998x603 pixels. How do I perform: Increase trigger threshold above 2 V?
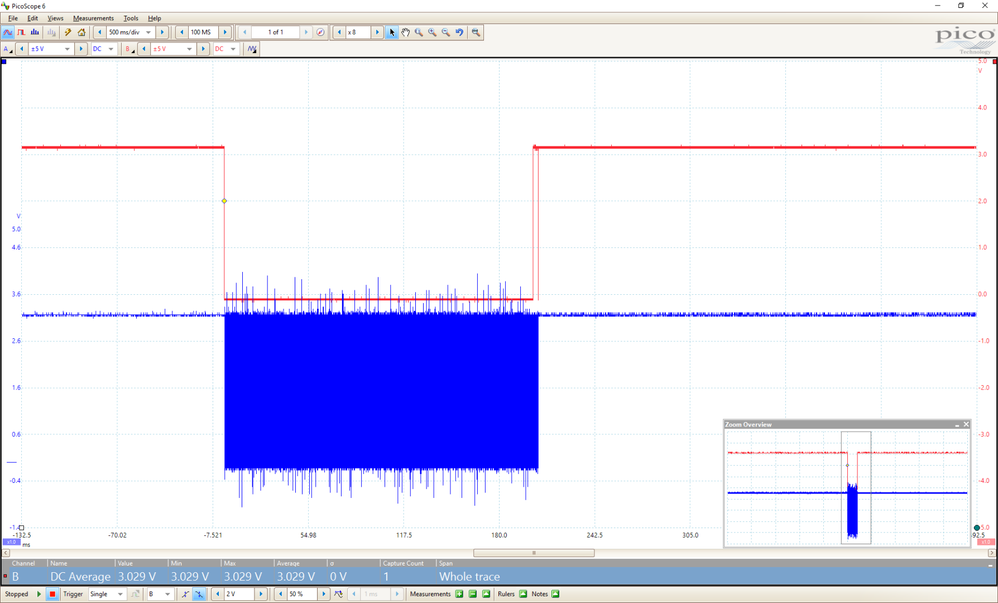pos(261,594)
